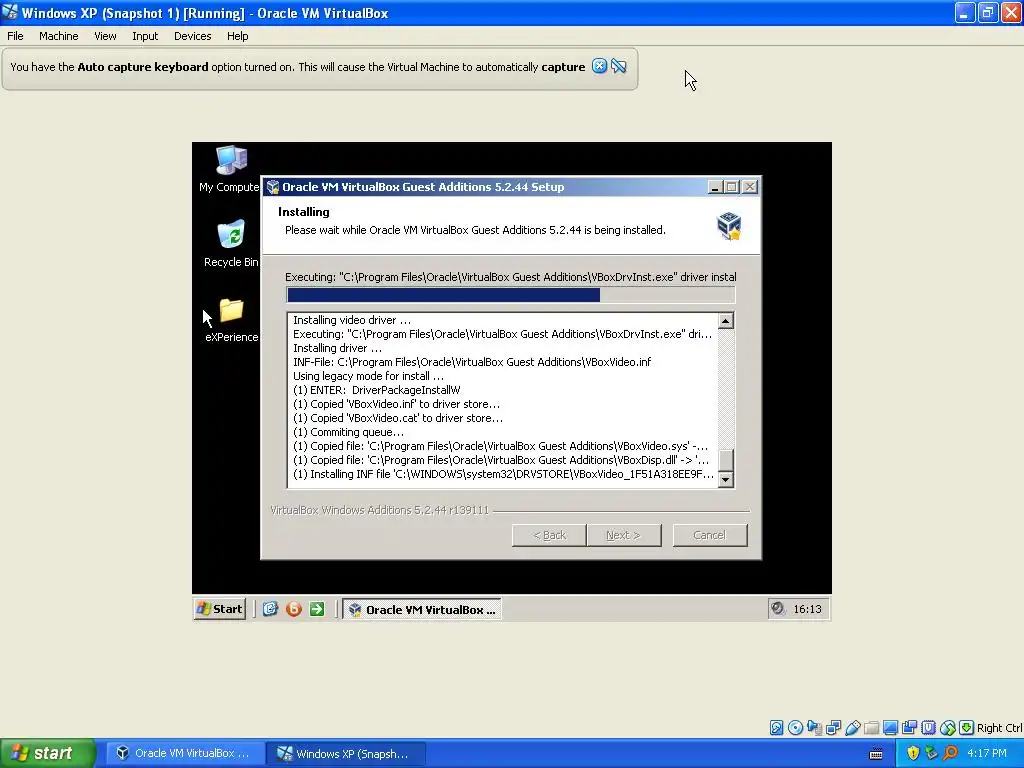1024x768 pixels.
Task: Click the installation progress bar
Action: [x=511, y=295]
